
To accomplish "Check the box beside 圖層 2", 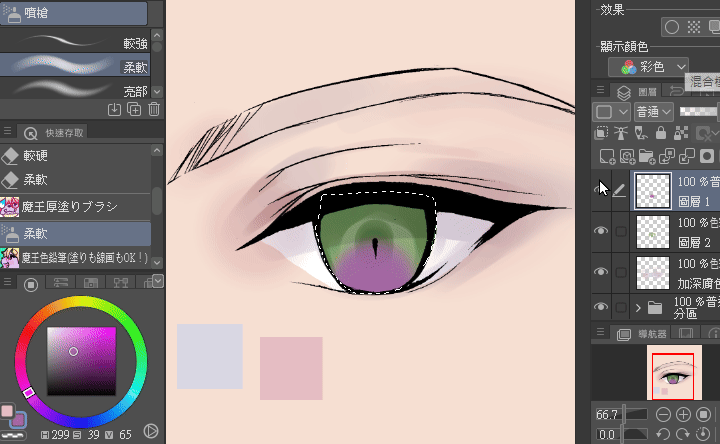I will coord(621,231).
